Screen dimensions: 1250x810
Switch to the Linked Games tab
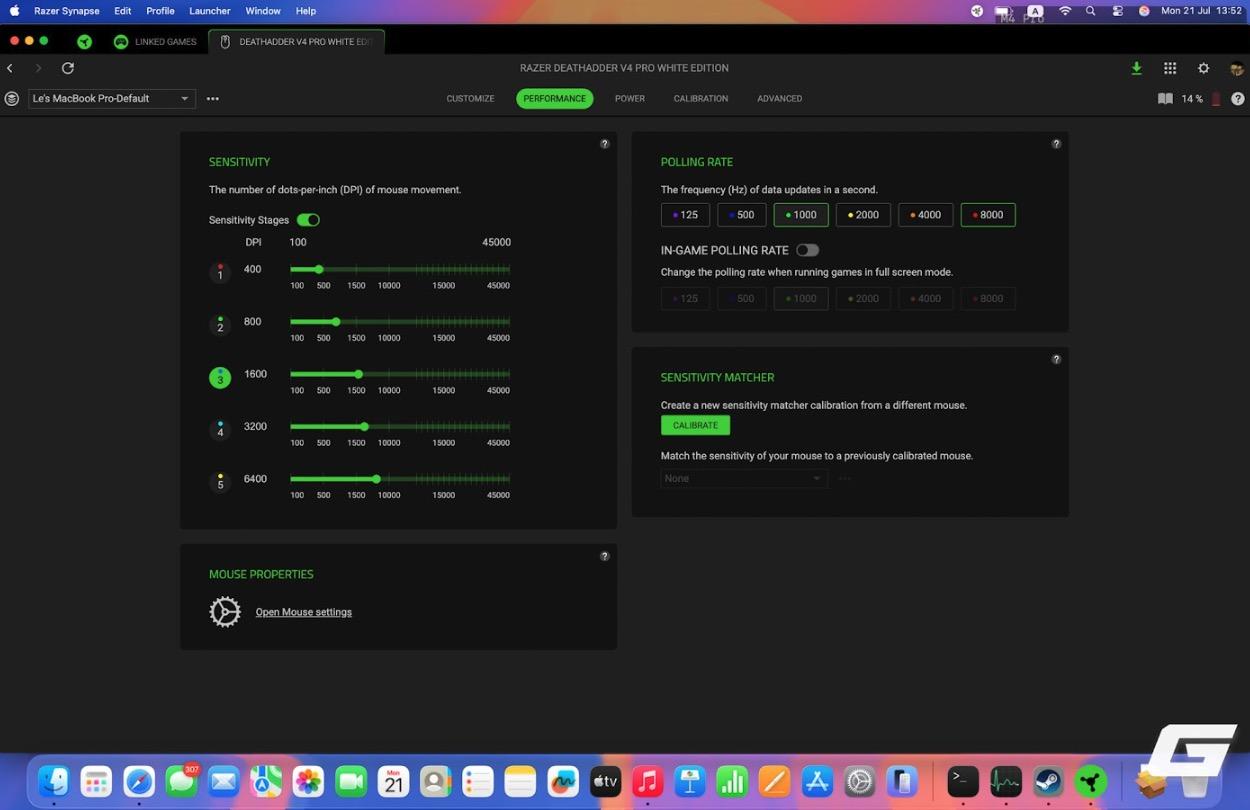tap(156, 42)
